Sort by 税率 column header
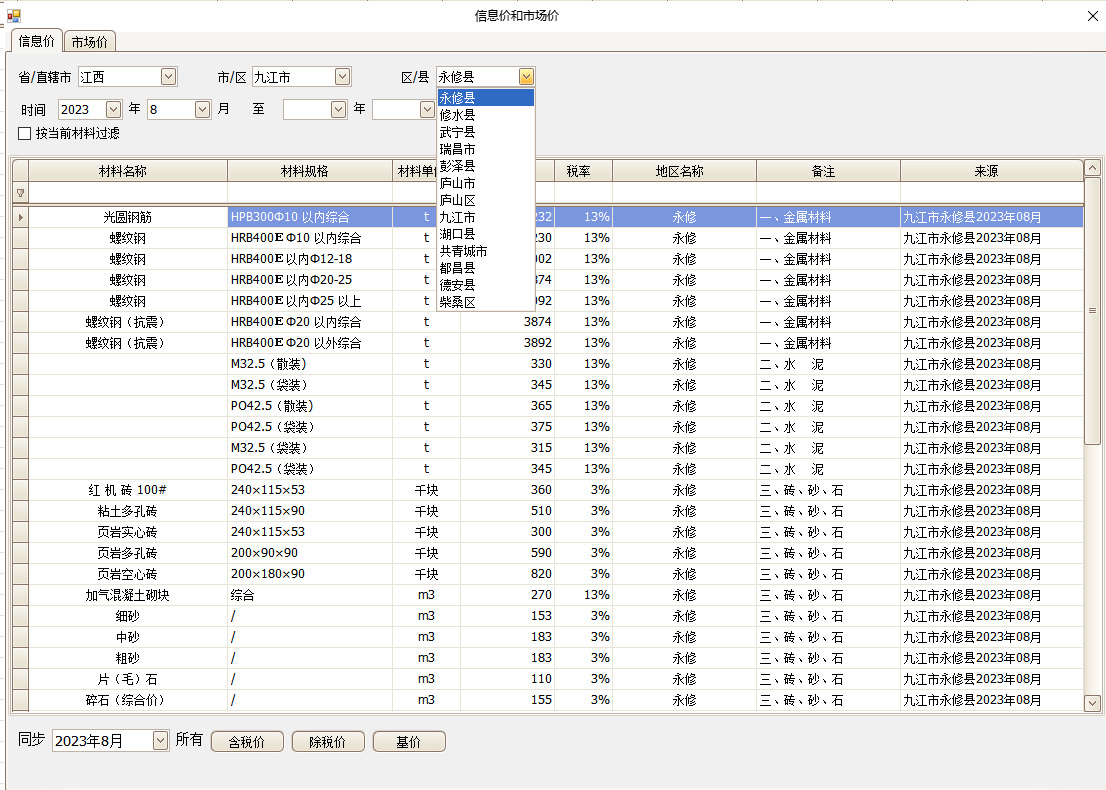 (583, 171)
